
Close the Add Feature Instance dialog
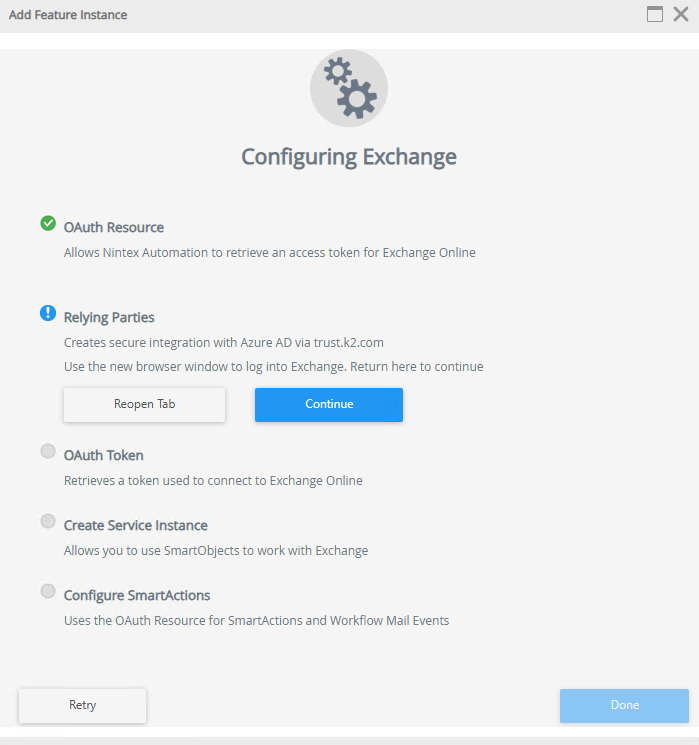point(681,15)
